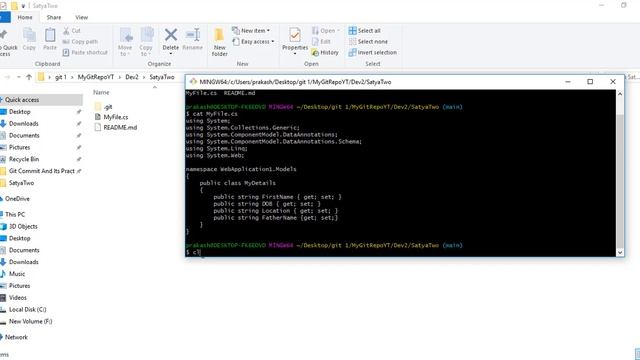Click the terminal vertical scrollbar thumb
The image size is (640, 360).
[x=620, y=182]
